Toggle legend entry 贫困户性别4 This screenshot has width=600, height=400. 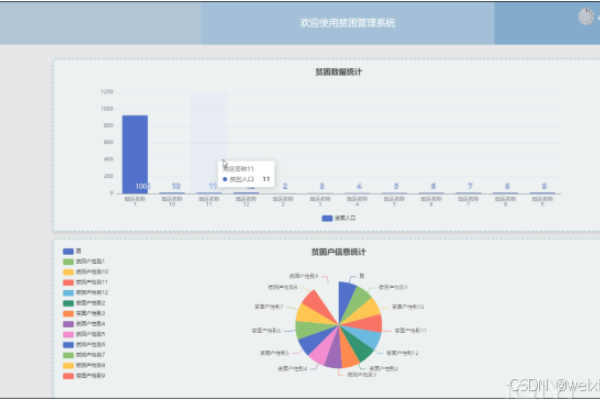click(x=84, y=324)
